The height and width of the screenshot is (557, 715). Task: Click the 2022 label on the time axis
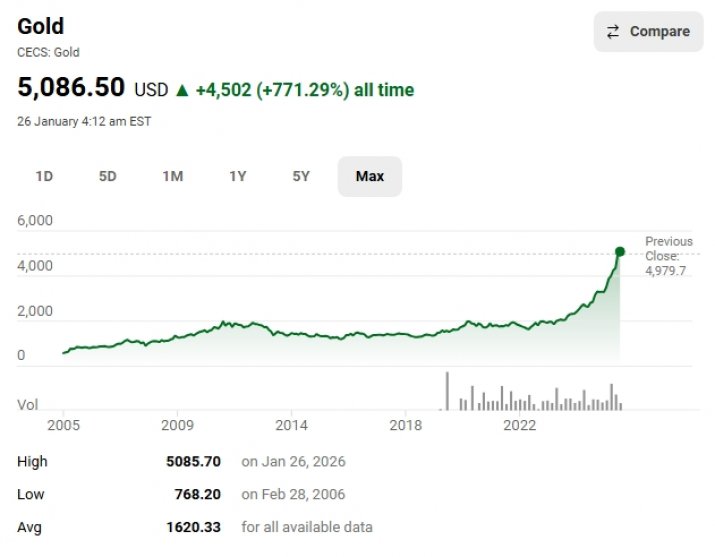coord(519,425)
